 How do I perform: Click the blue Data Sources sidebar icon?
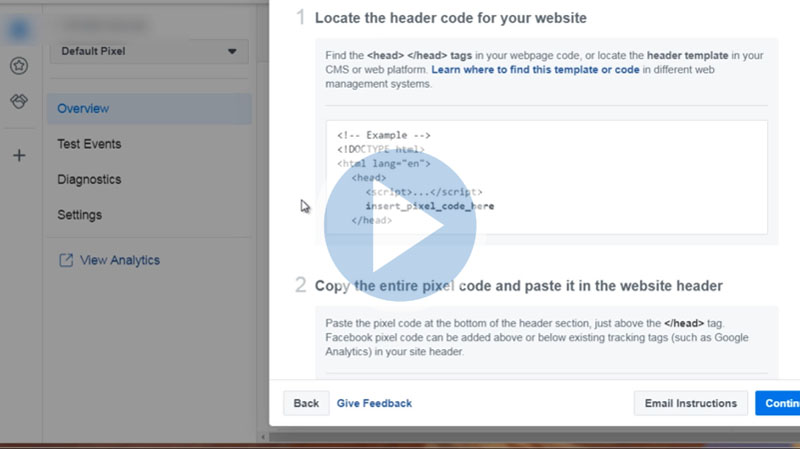(19, 29)
